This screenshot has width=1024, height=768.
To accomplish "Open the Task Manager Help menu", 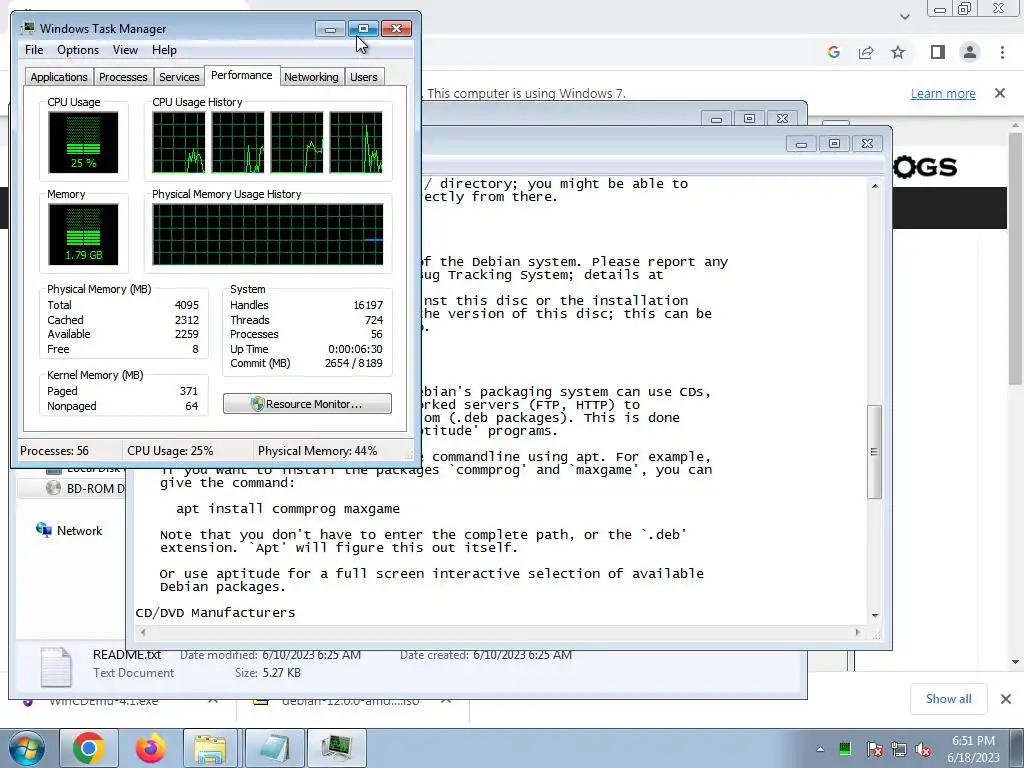I will click(164, 50).
